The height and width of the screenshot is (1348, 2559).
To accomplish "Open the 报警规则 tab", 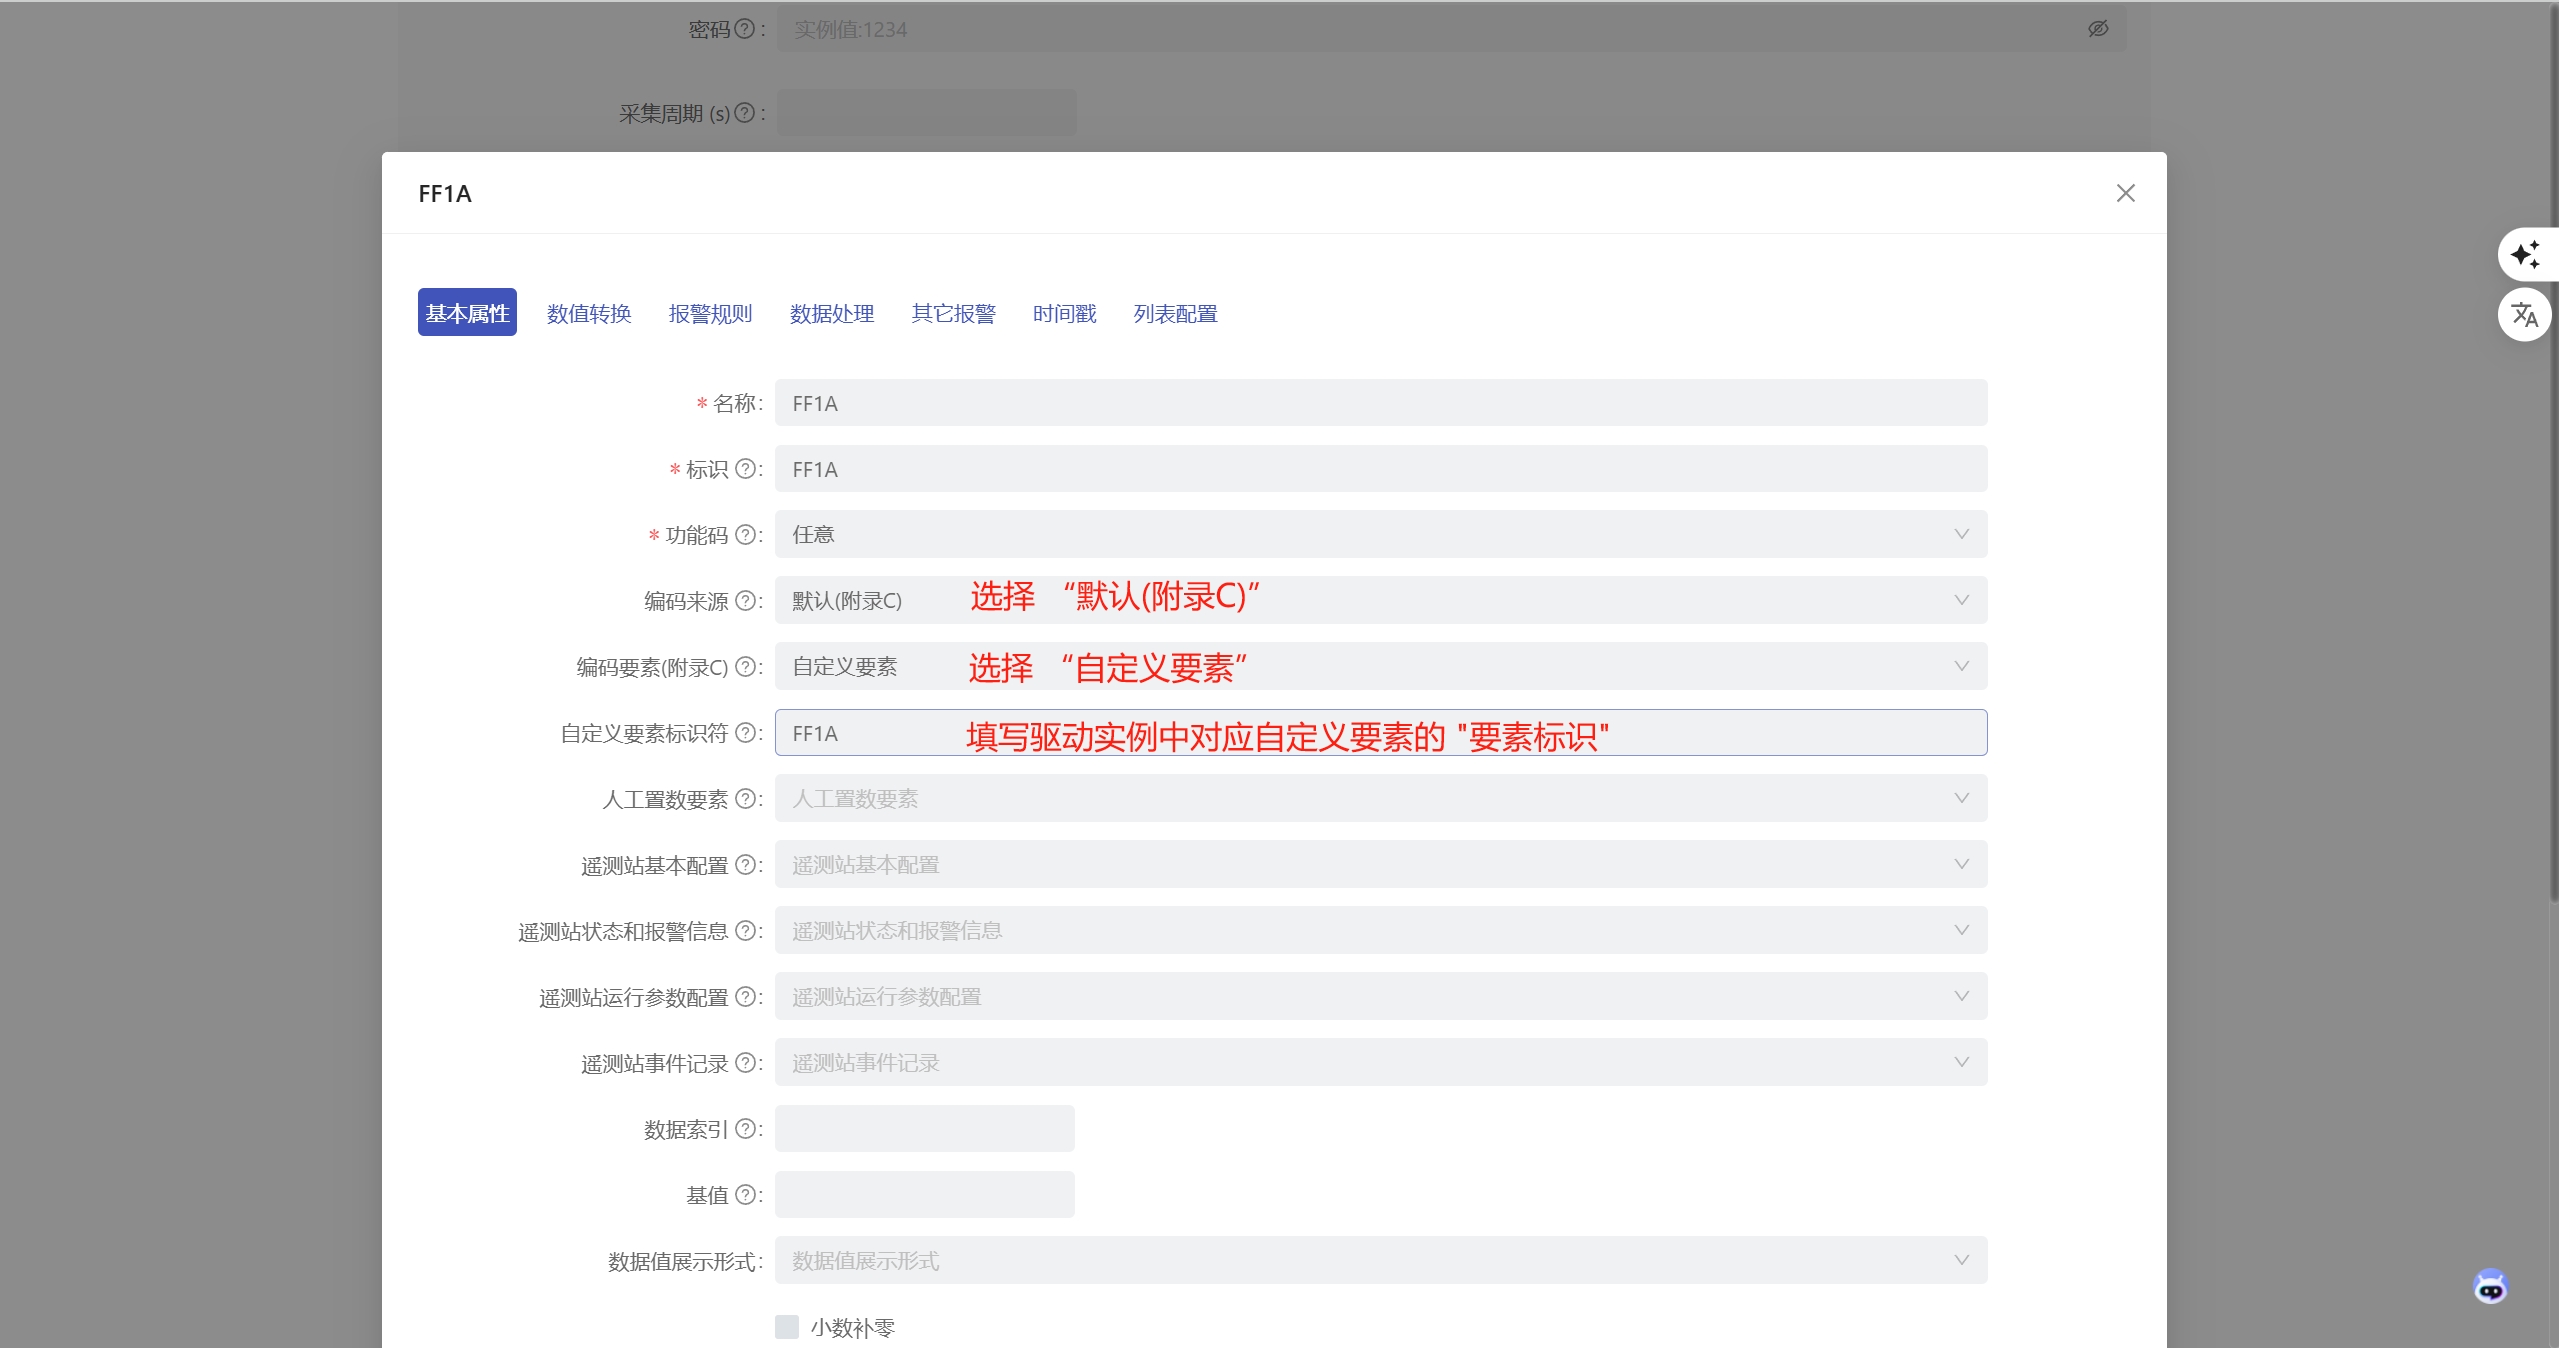I will (710, 313).
